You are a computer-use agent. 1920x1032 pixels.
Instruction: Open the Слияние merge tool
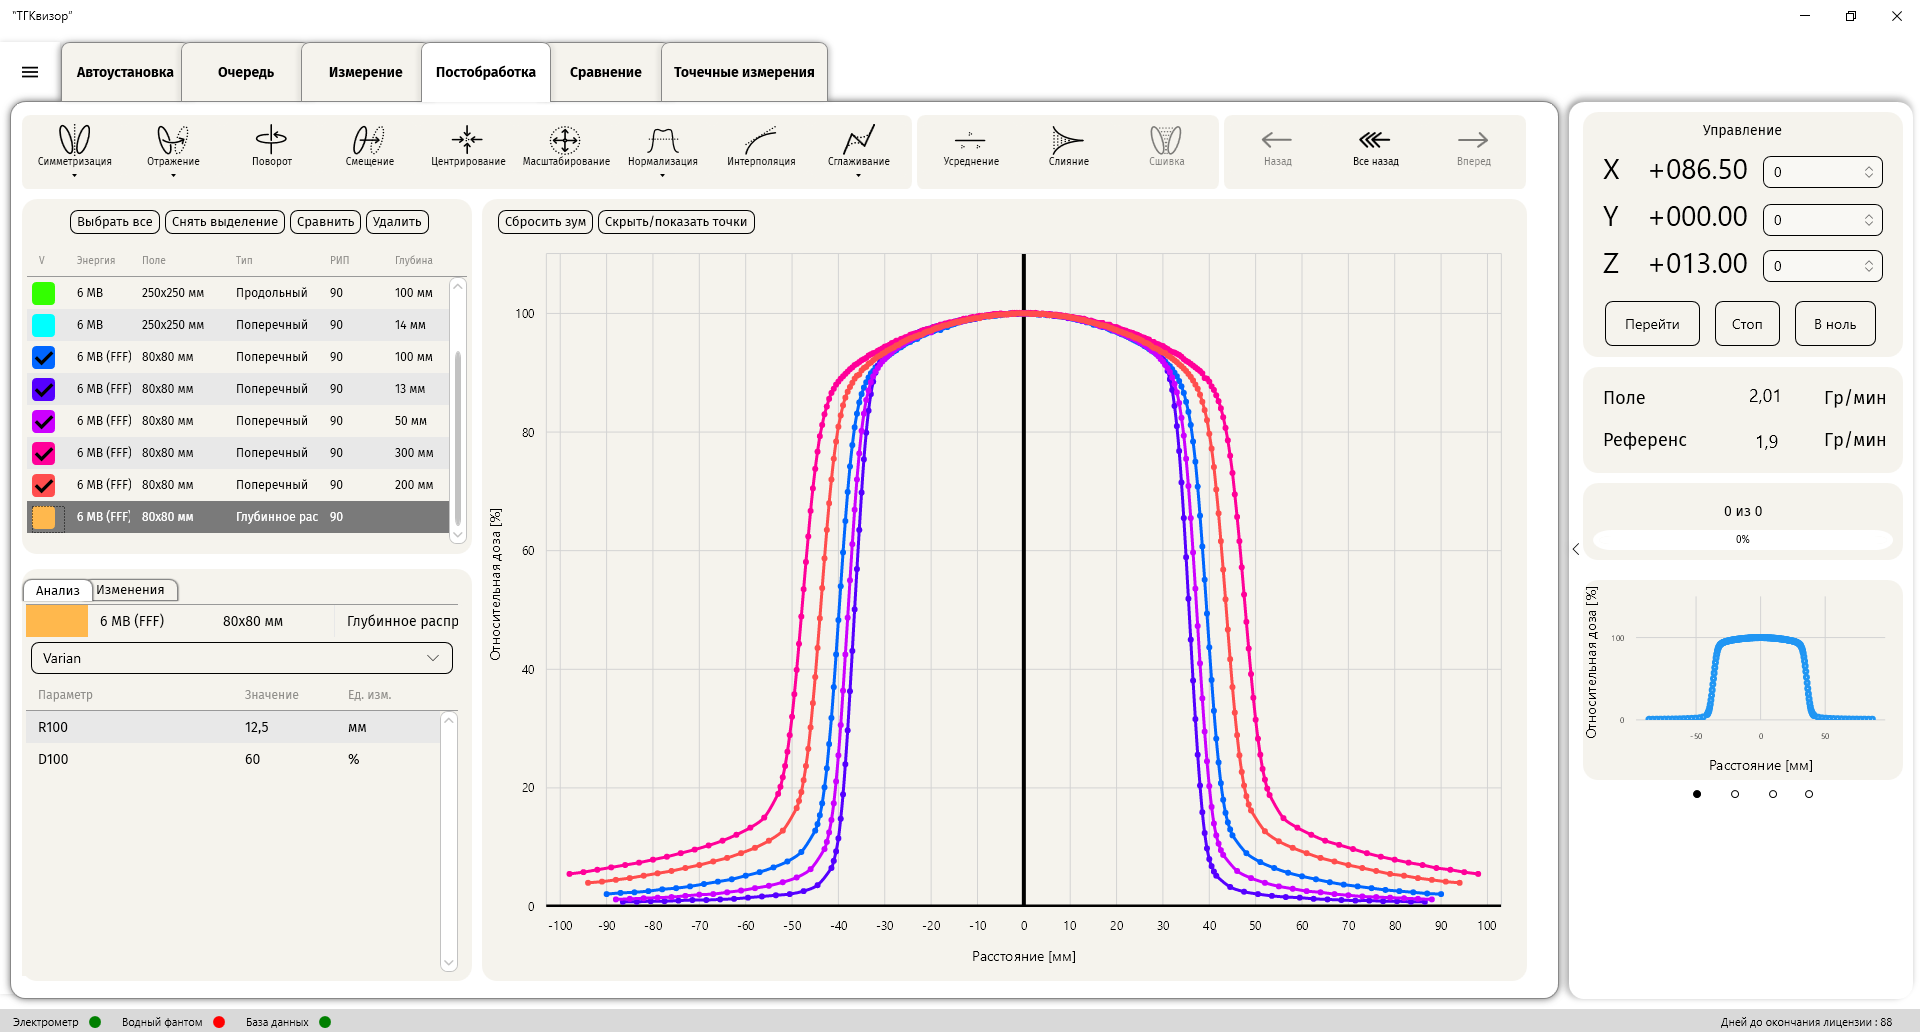coord(1068,140)
